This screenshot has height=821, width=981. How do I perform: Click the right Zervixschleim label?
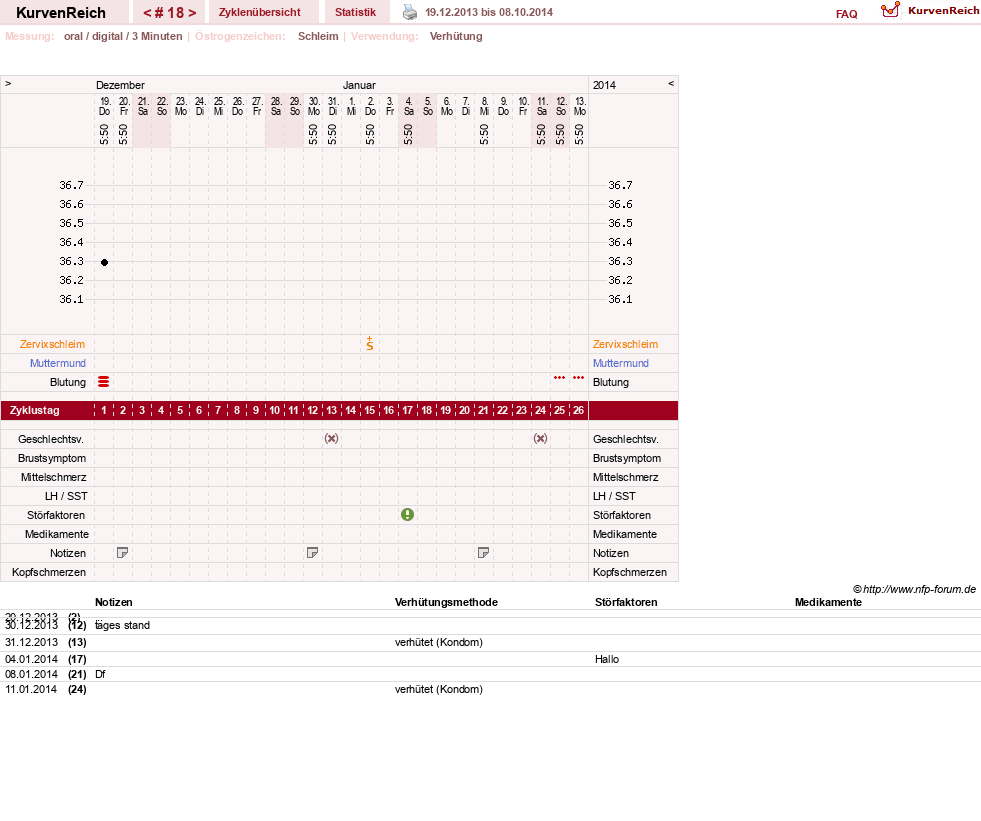point(625,344)
